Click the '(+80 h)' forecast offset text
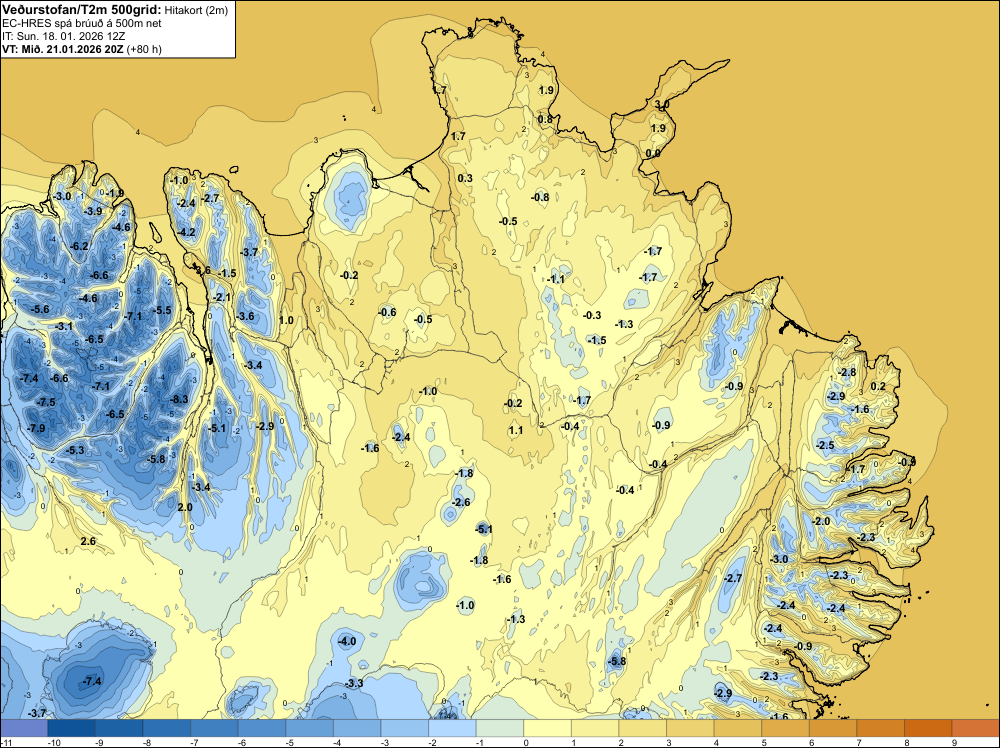 pos(144,49)
